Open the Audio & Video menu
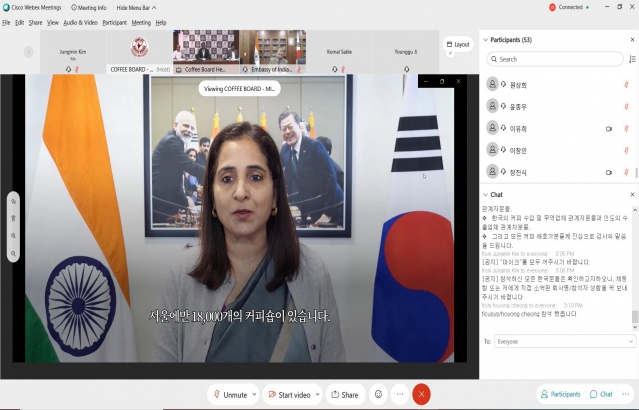 (80, 21)
